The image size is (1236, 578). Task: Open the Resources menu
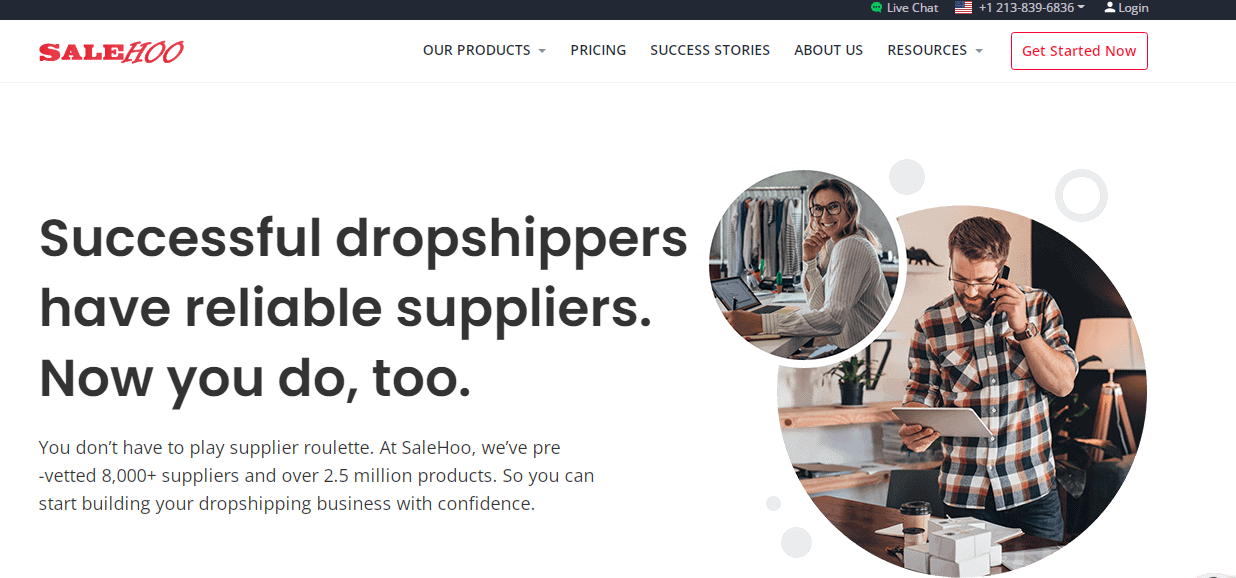point(927,50)
